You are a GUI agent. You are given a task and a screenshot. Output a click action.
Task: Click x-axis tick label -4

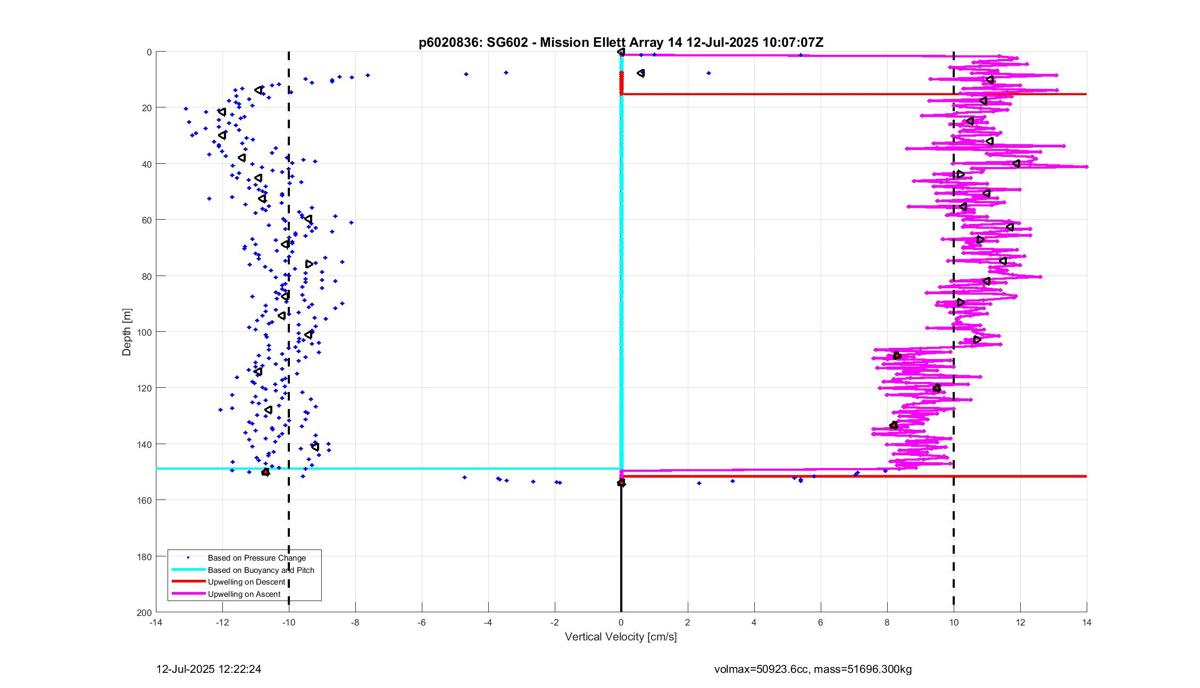point(488,622)
